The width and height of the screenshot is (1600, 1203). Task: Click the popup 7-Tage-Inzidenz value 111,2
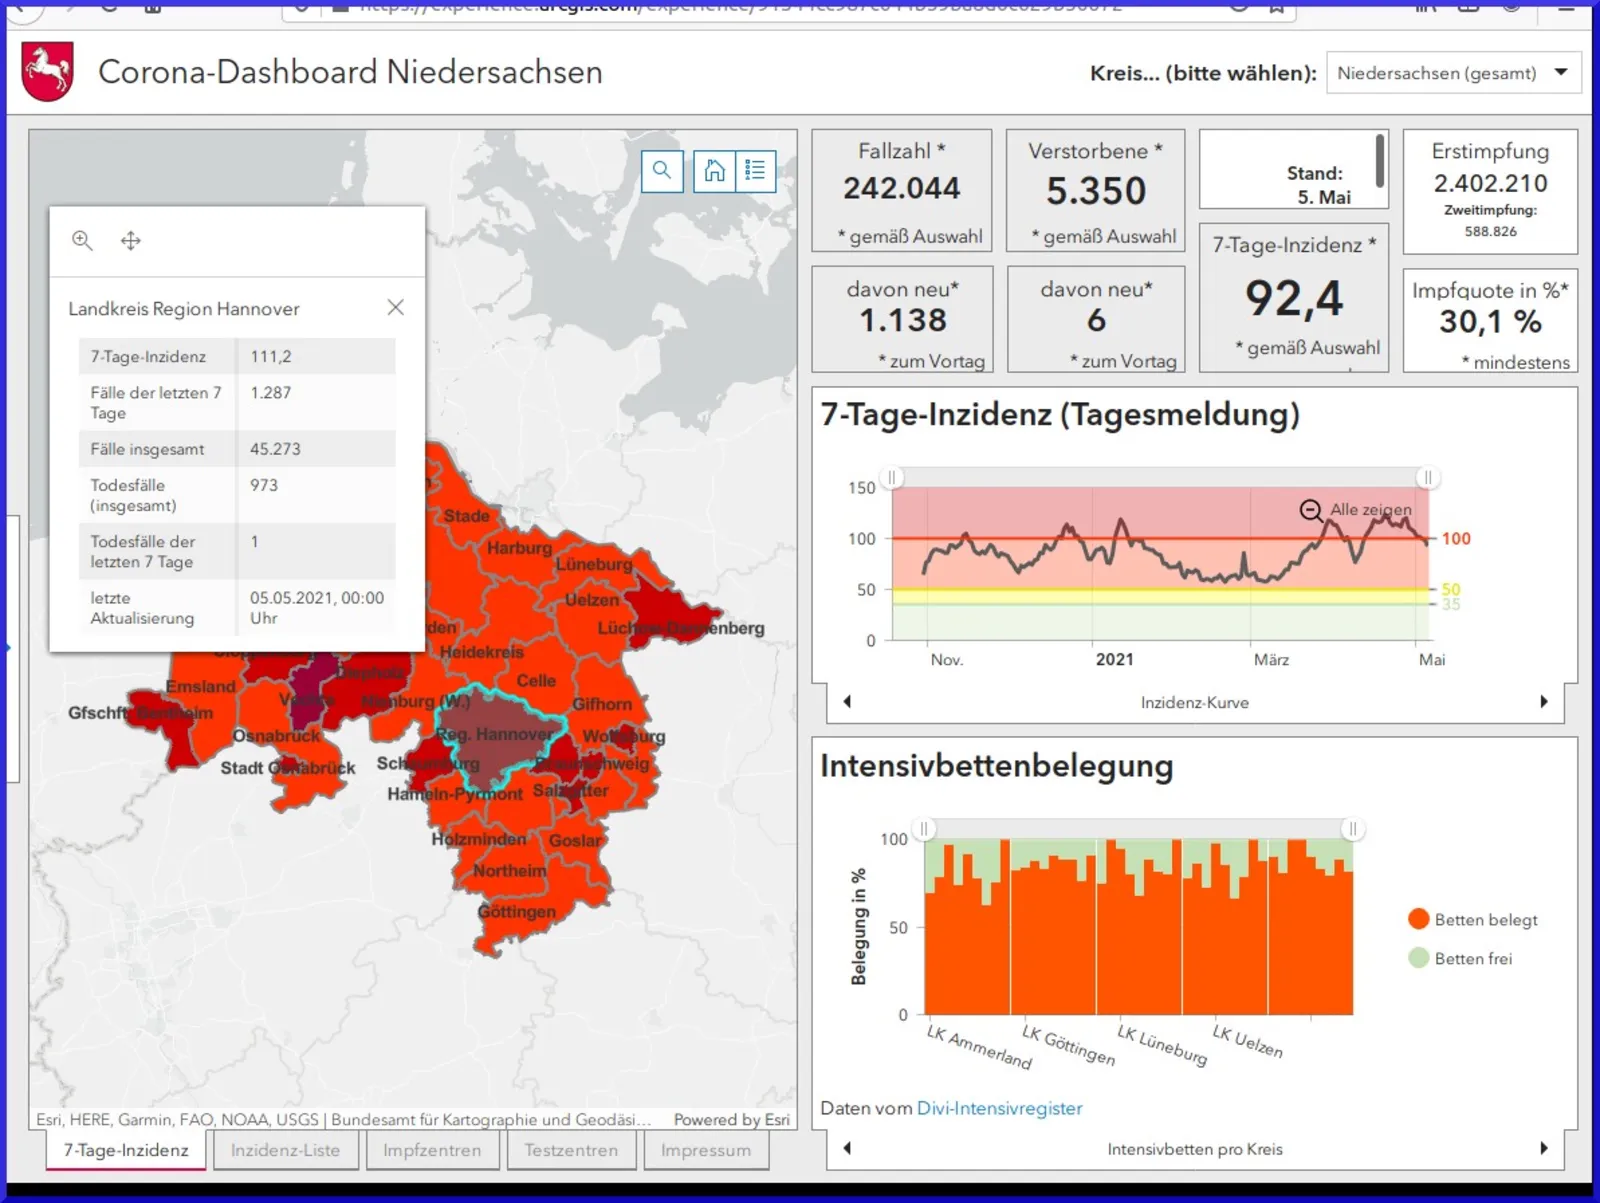tap(271, 356)
